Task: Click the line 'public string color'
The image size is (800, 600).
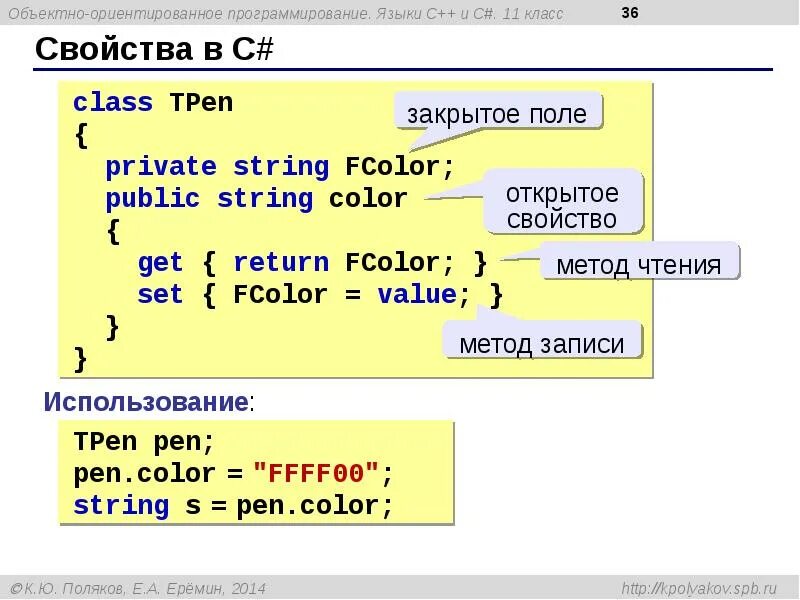Action: coord(257,199)
